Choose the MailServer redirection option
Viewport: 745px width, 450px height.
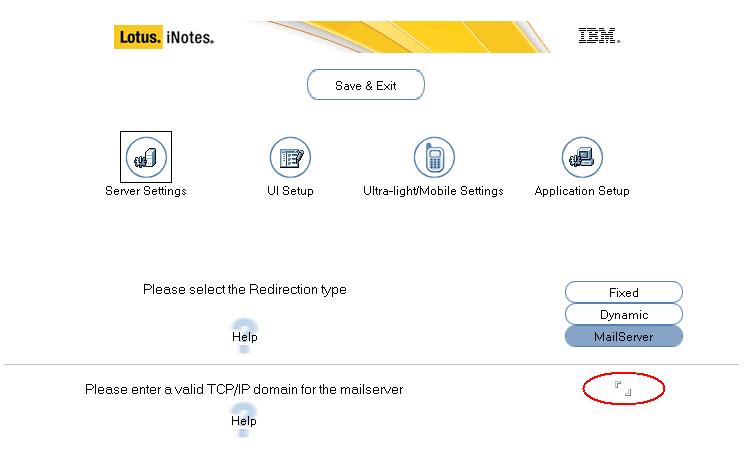click(x=623, y=336)
